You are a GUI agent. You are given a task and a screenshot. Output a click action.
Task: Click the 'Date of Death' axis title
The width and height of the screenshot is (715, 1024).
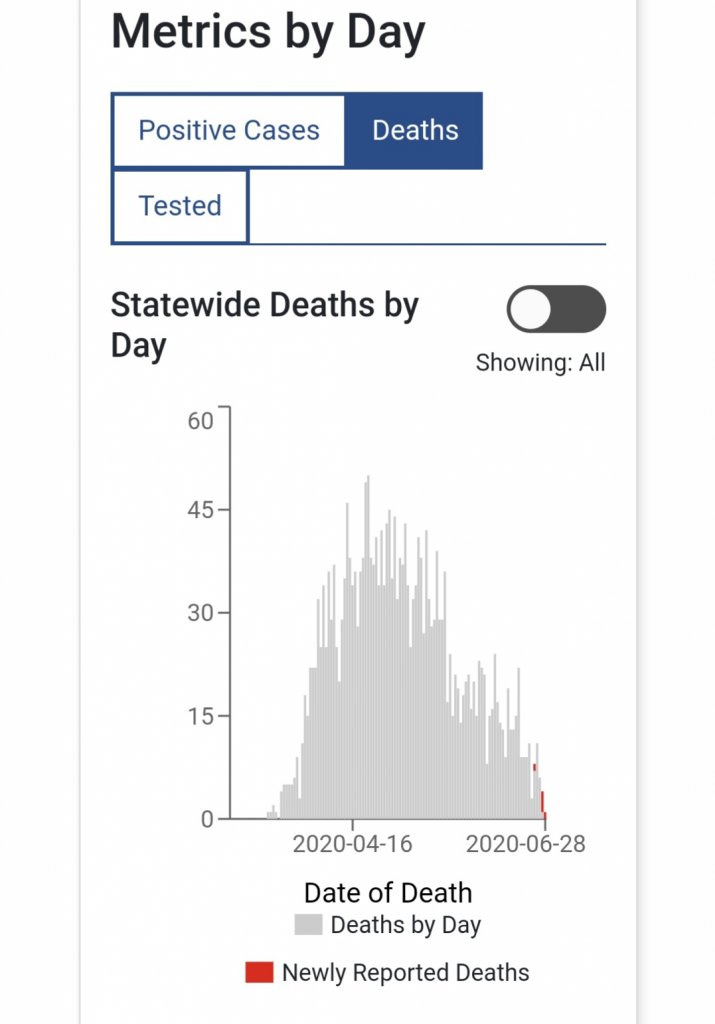pyautogui.click(x=388, y=892)
